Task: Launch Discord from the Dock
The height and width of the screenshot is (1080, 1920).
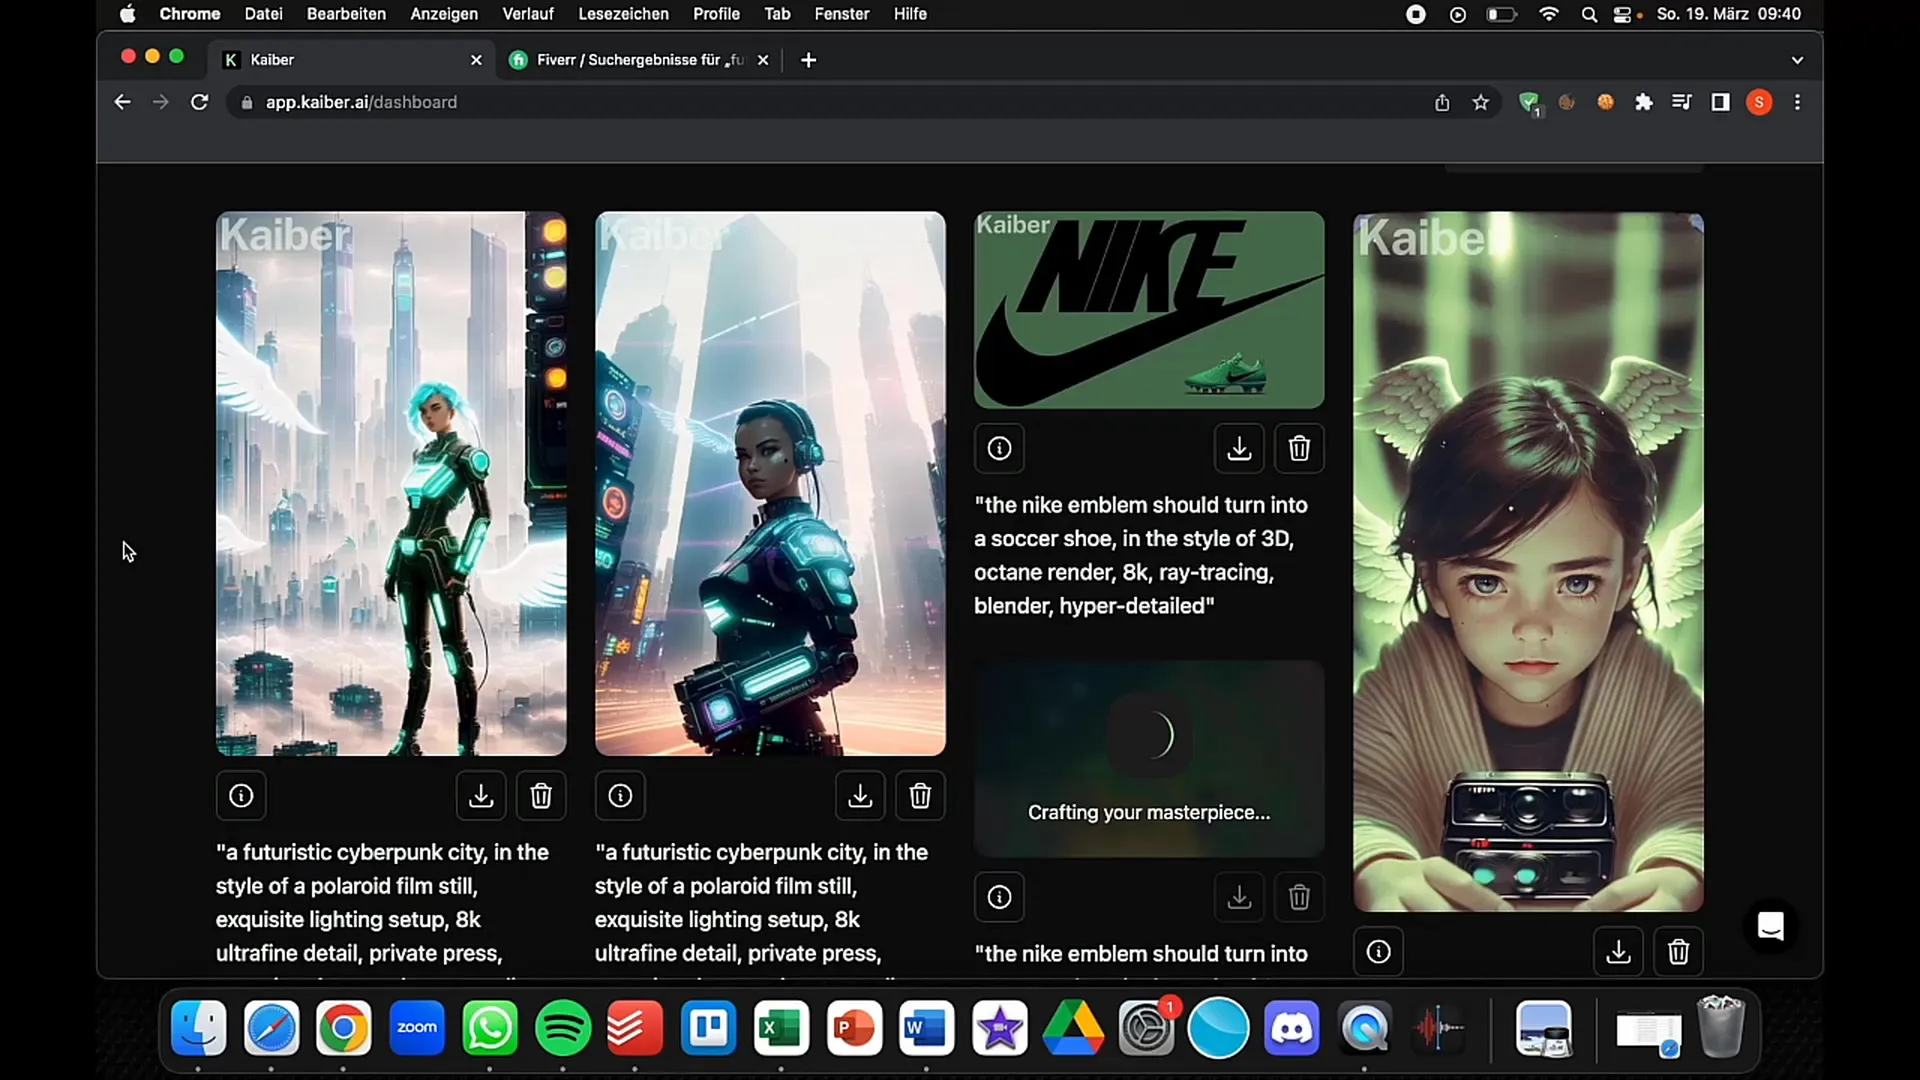Action: pos(1291,1028)
